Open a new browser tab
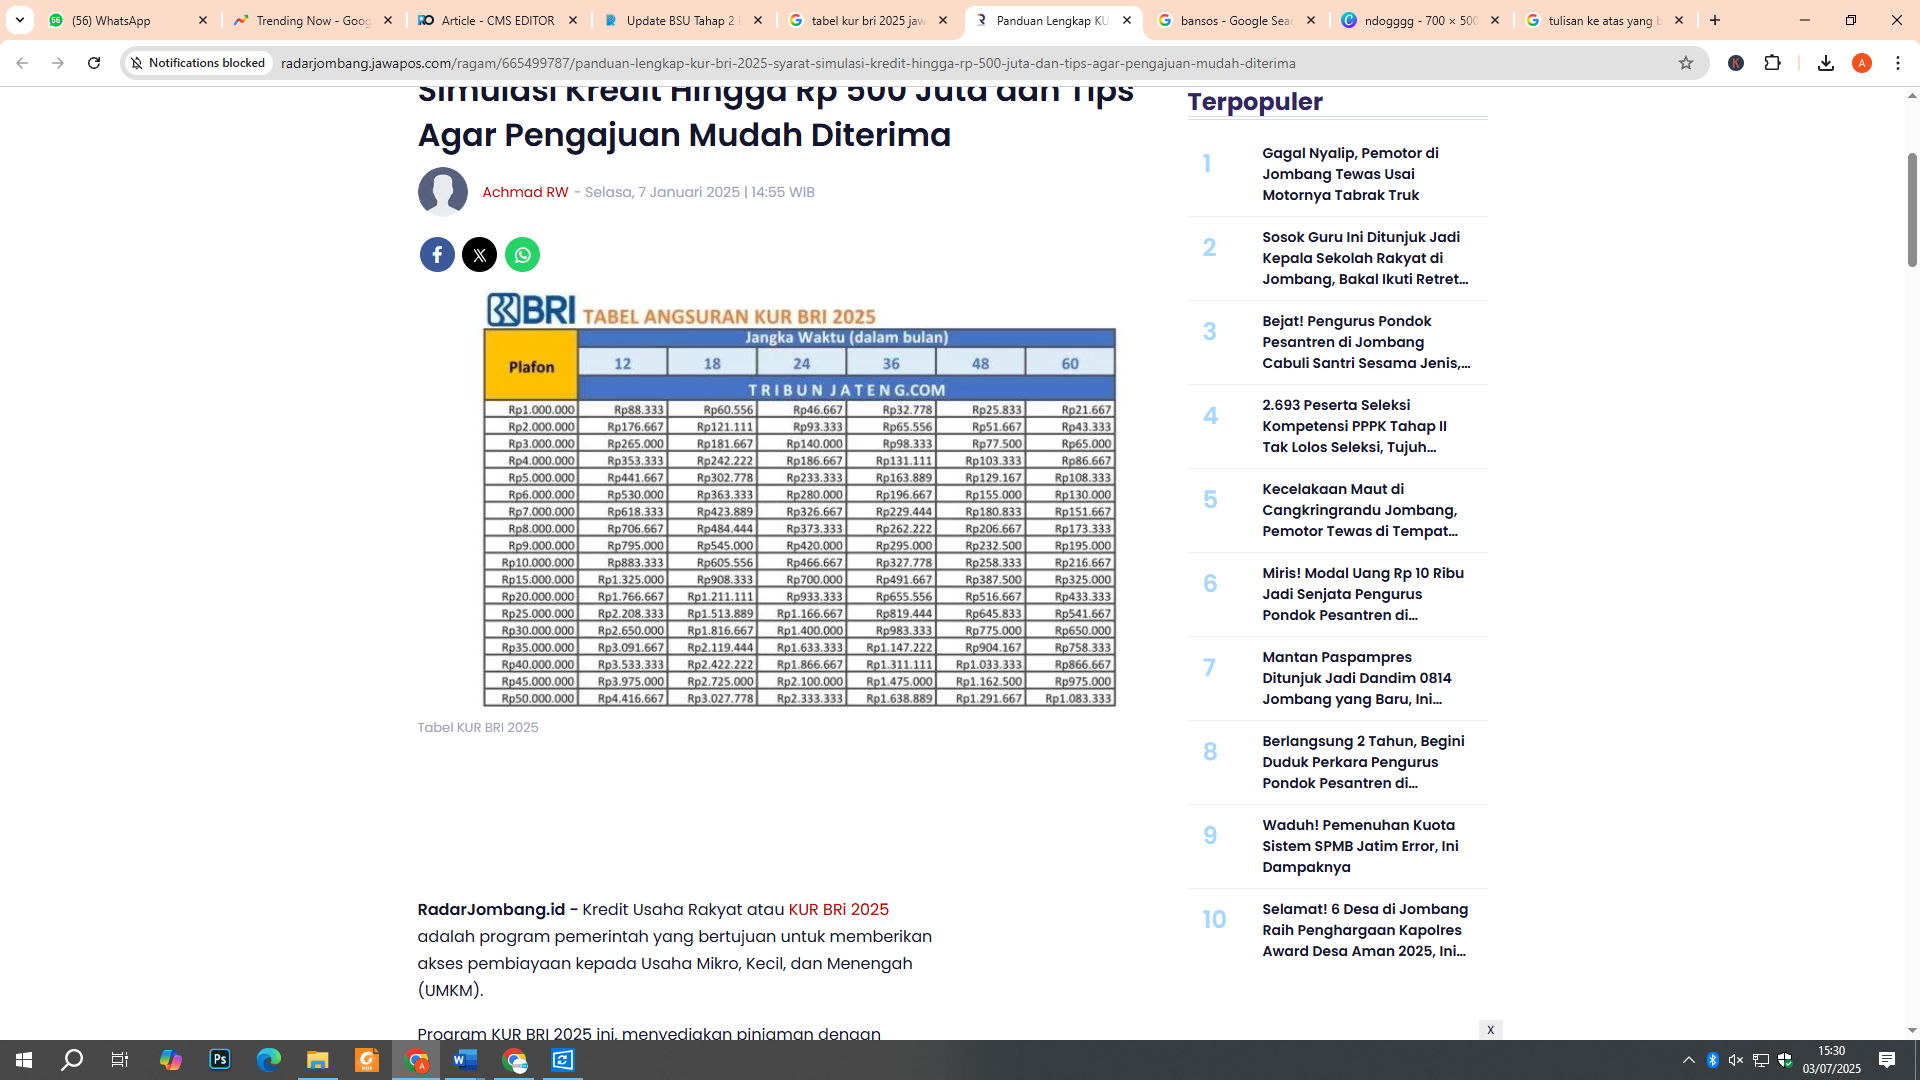This screenshot has width=1920, height=1080. [x=1715, y=20]
